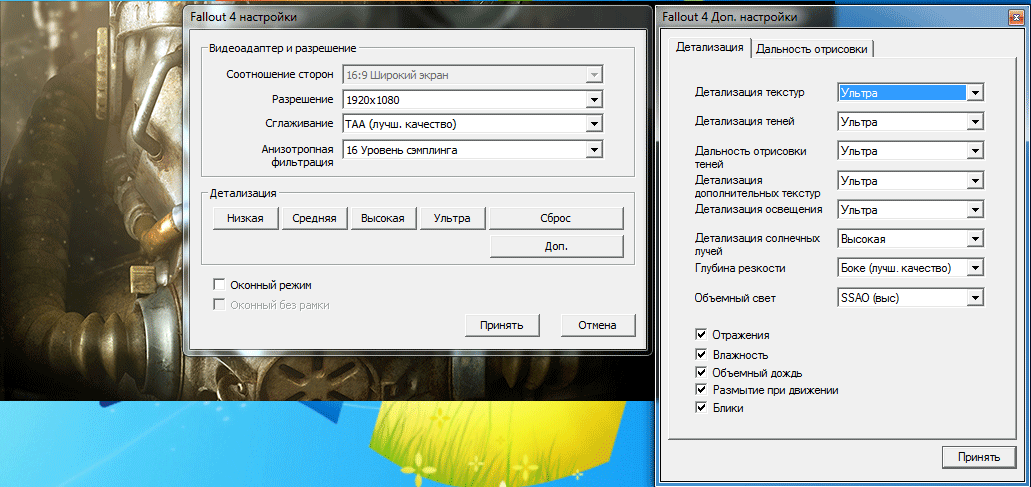The image size is (1031, 487).
Task: Toggle the Размытие при движении checkbox
Action: (x=701, y=390)
